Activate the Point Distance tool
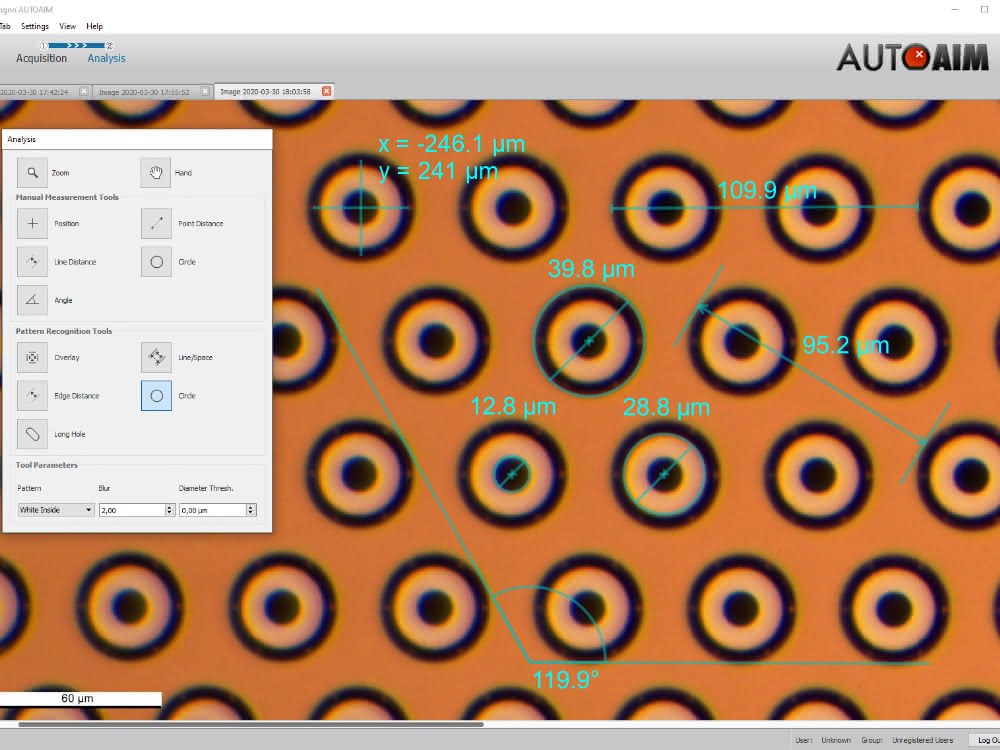 click(x=156, y=224)
